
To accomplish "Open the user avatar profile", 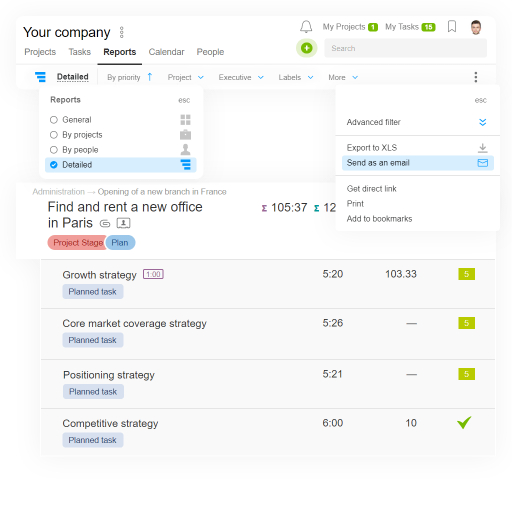I will (x=476, y=27).
